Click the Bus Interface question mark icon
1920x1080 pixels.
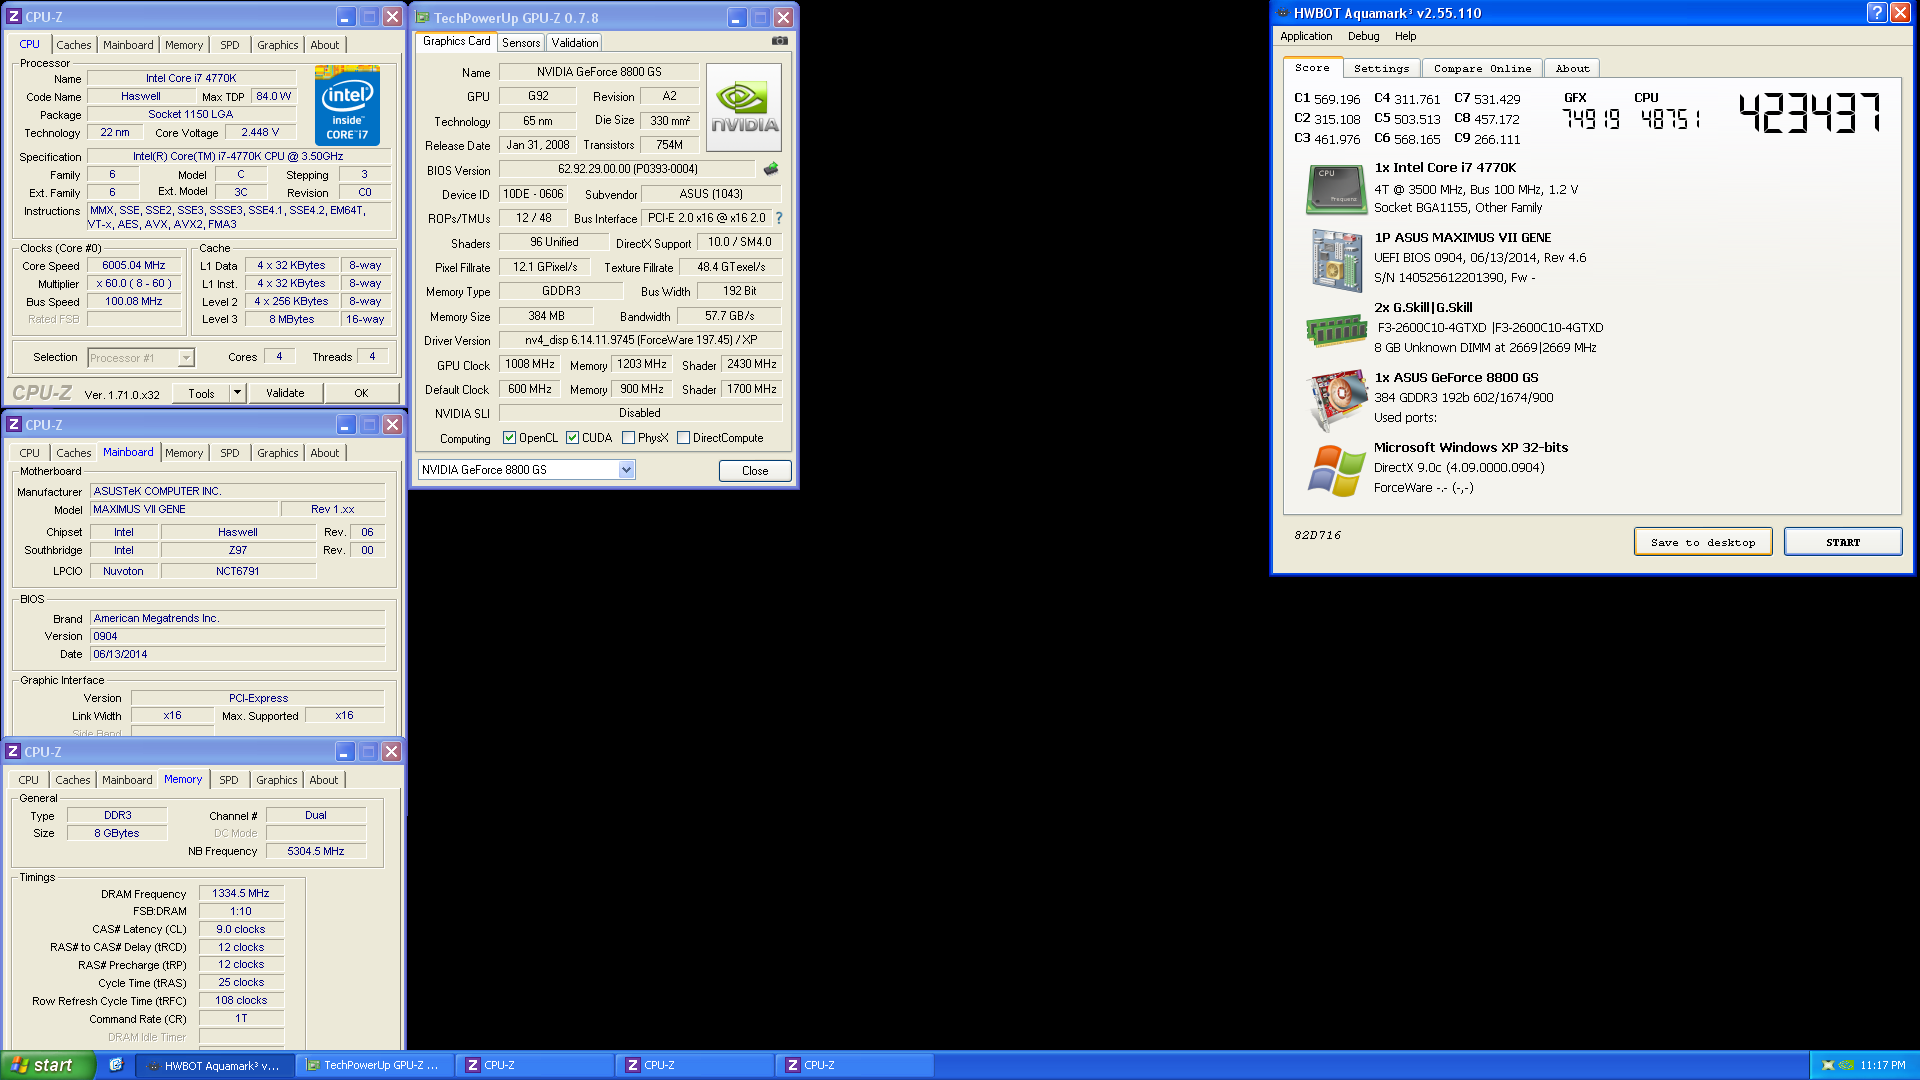(x=779, y=218)
